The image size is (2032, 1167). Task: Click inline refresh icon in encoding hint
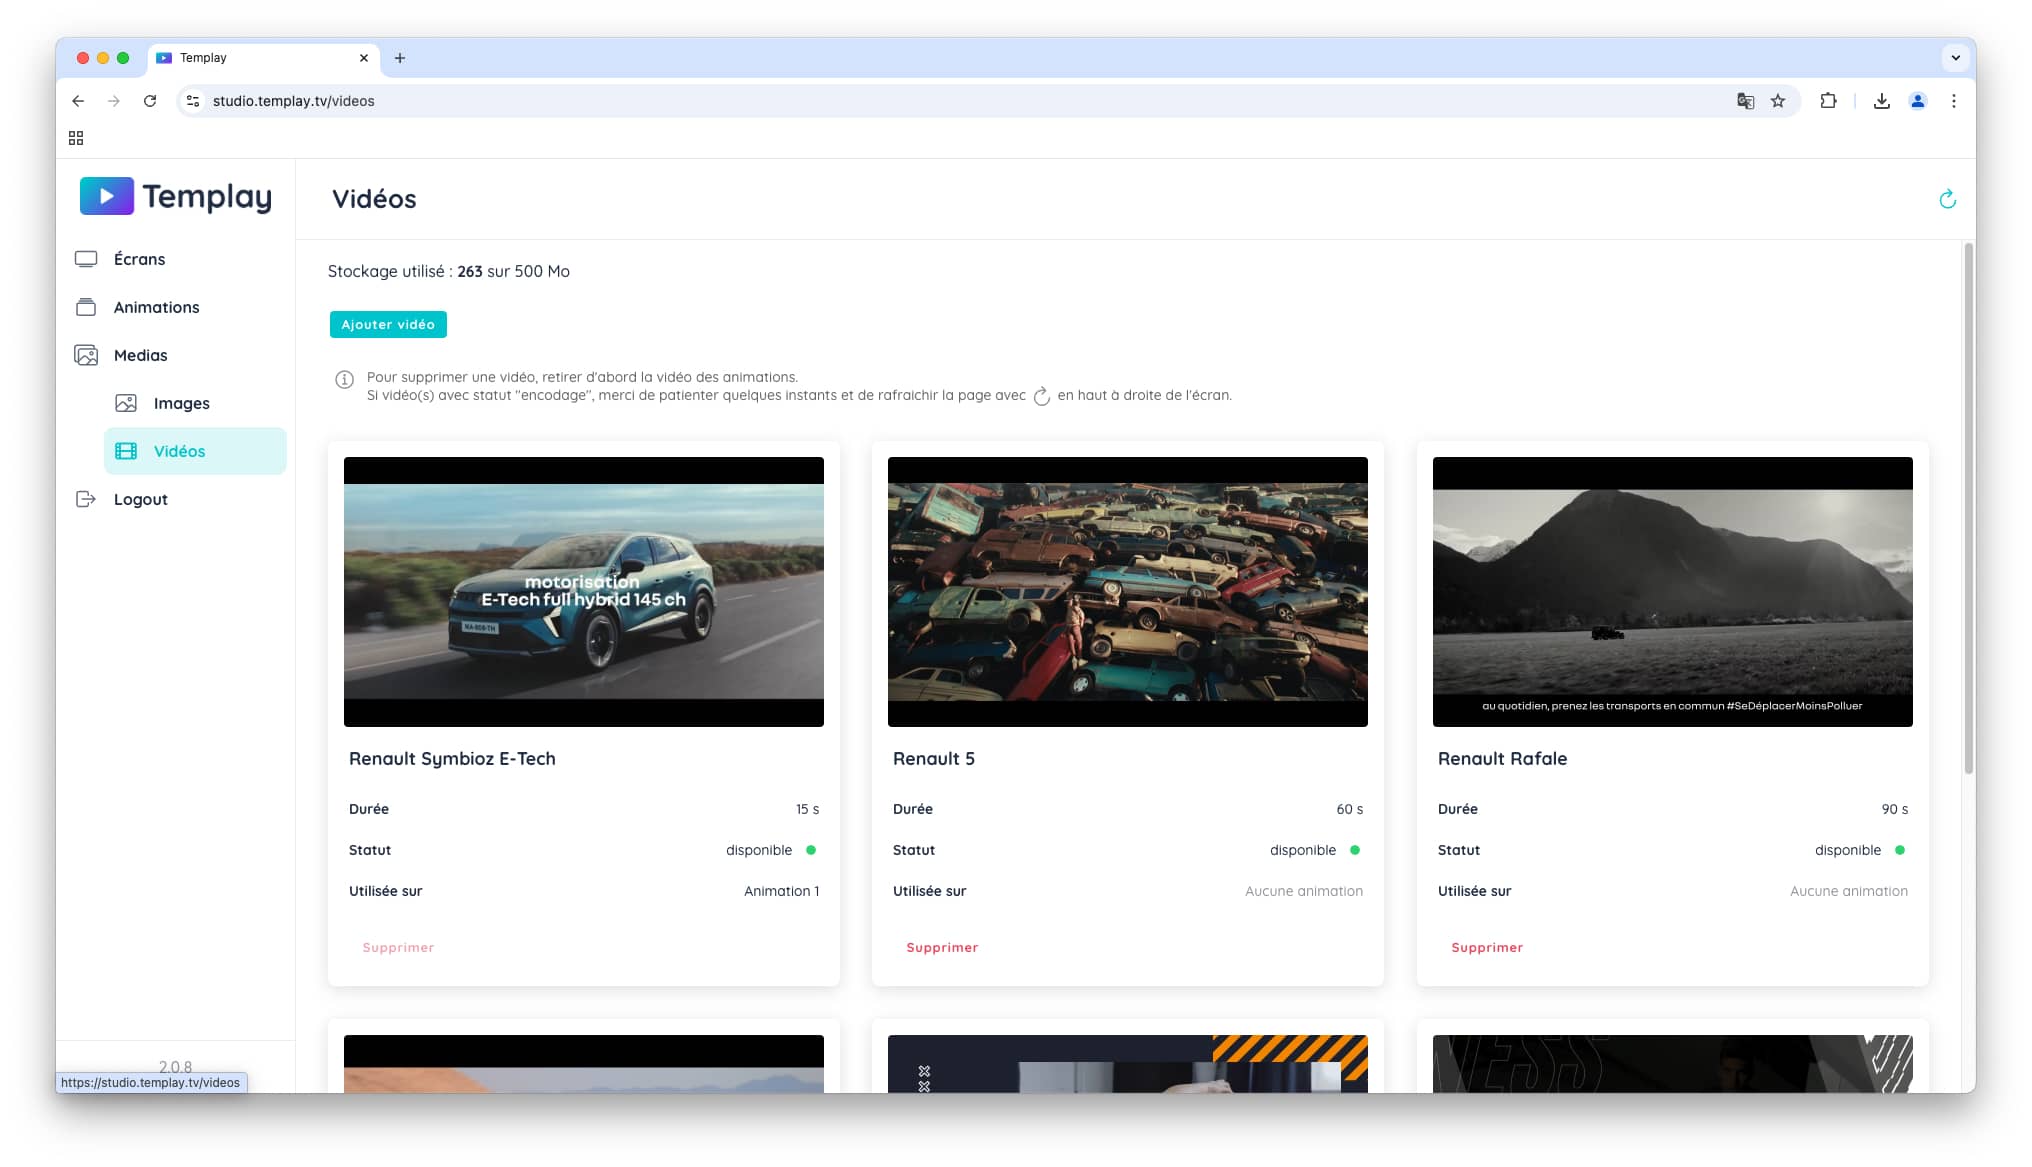point(1041,396)
